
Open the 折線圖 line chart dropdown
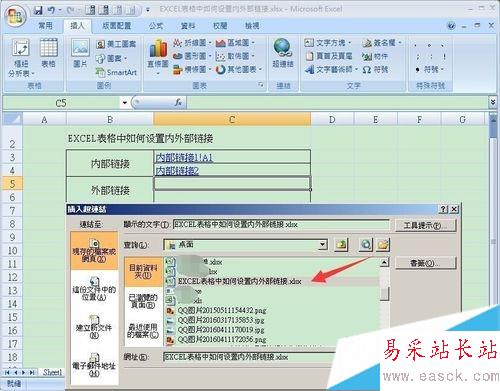(193, 43)
